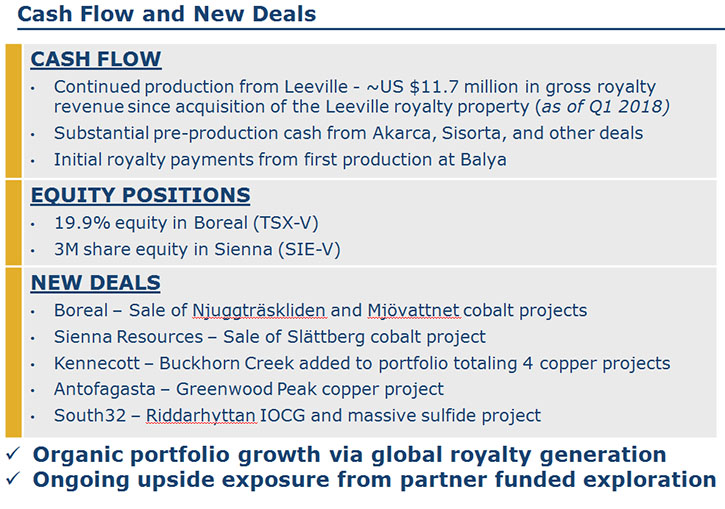Viewport: 725px width, 509px height.
Task: Click the checkmark before Ongoing upside exposure
Action: click(x=13, y=478)
